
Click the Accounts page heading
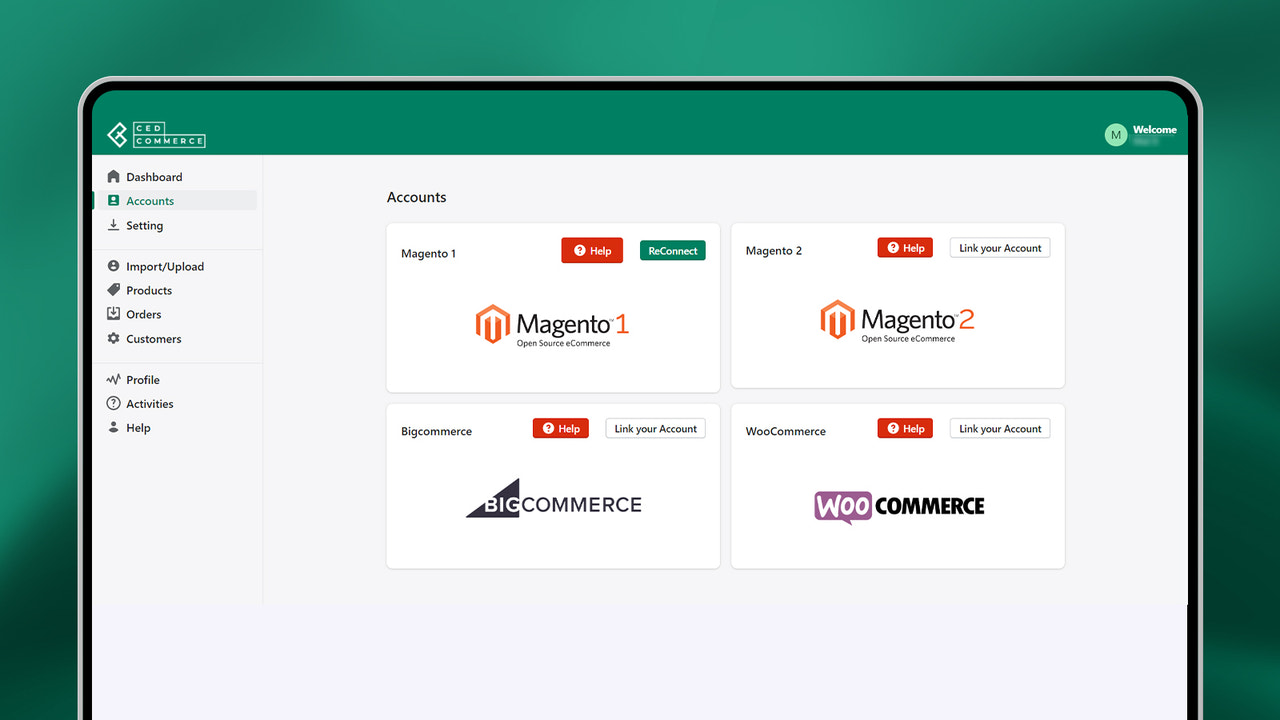417,197
